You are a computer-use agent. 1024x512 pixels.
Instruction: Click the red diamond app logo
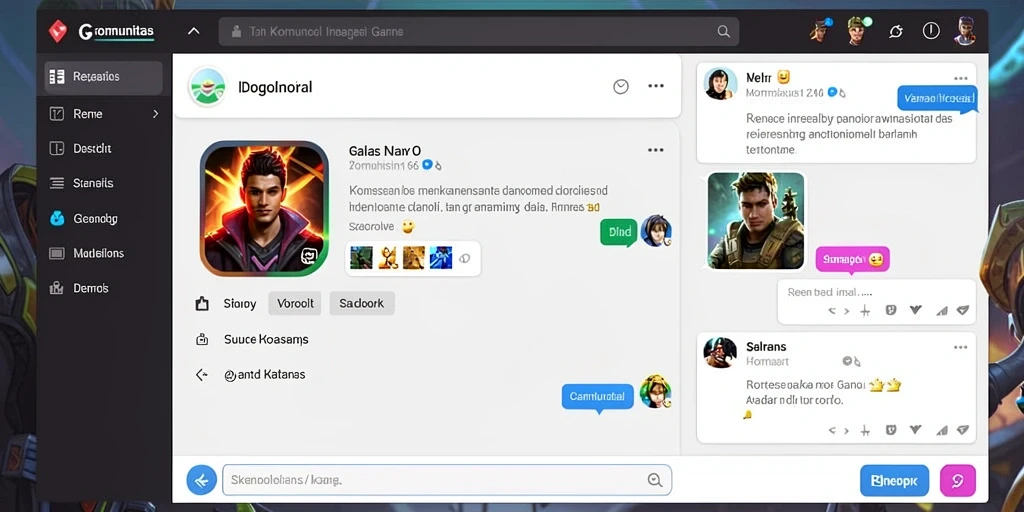click(58, 31)
